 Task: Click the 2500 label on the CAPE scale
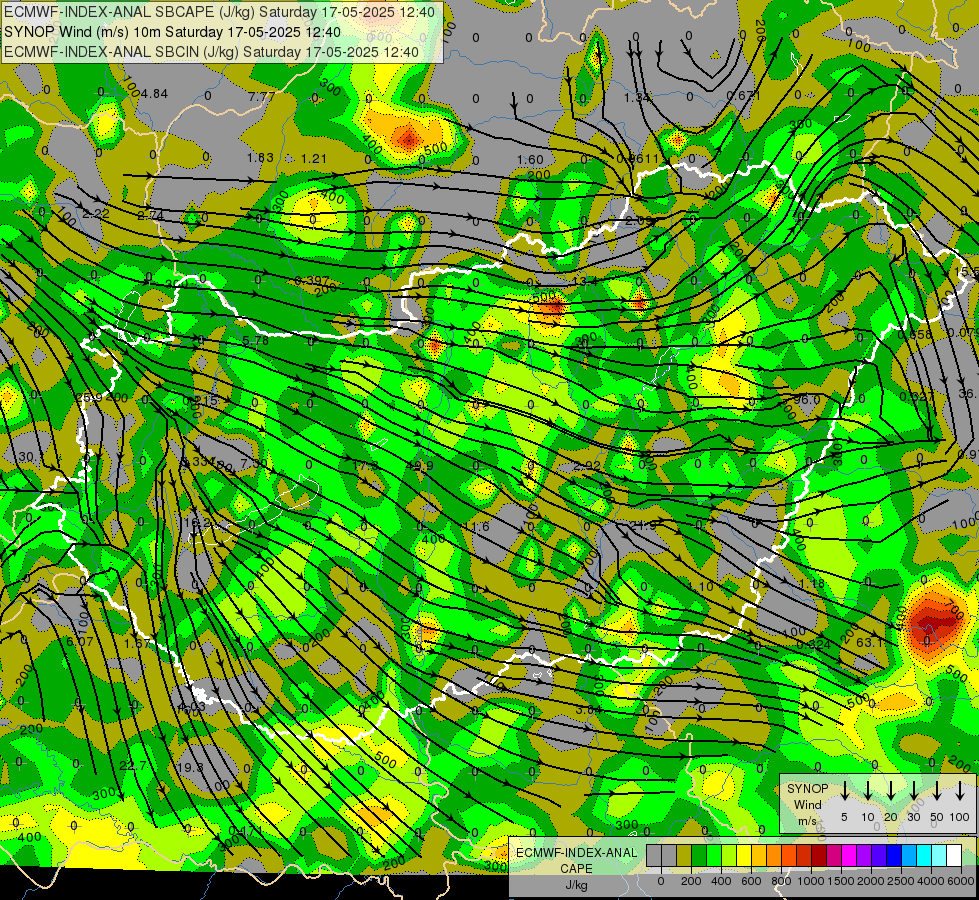(901, 881)
